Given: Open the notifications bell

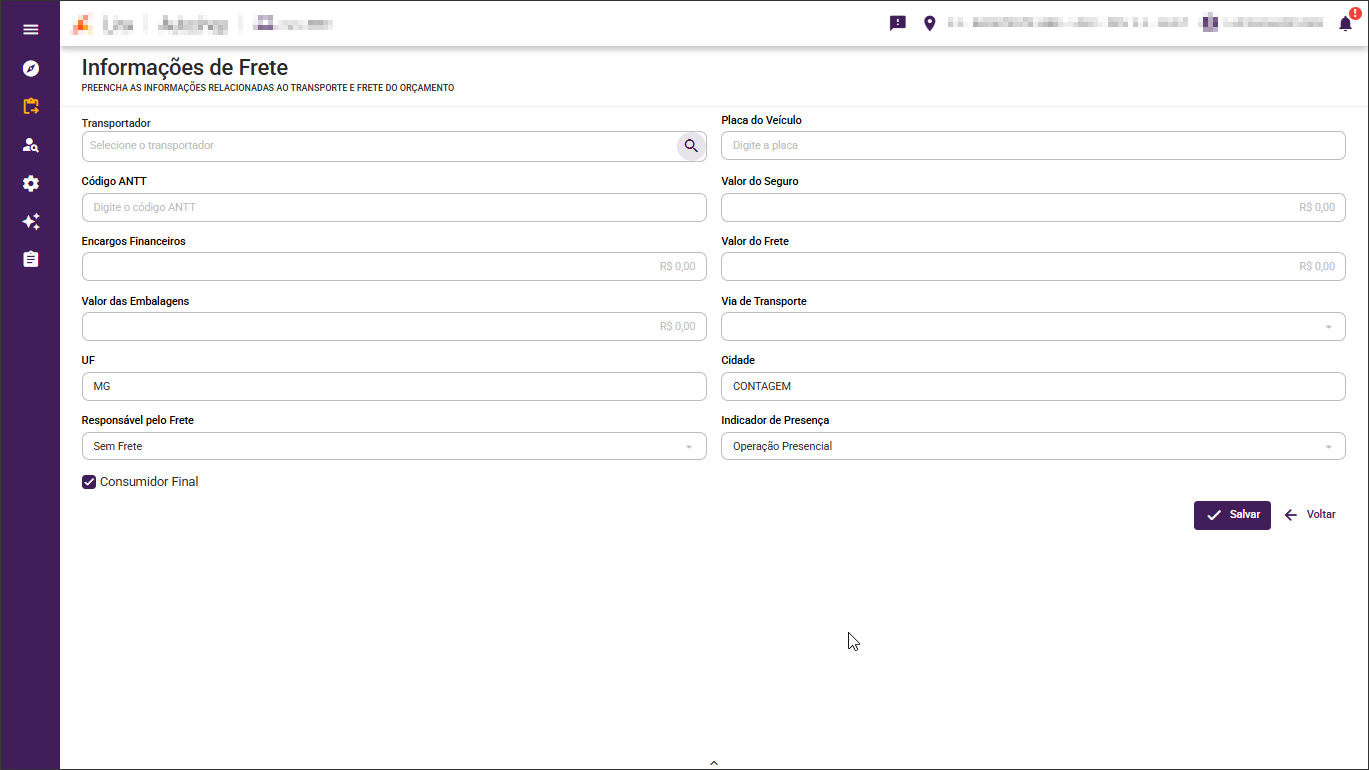Looking at the screenshot, I should point(1345,24).
